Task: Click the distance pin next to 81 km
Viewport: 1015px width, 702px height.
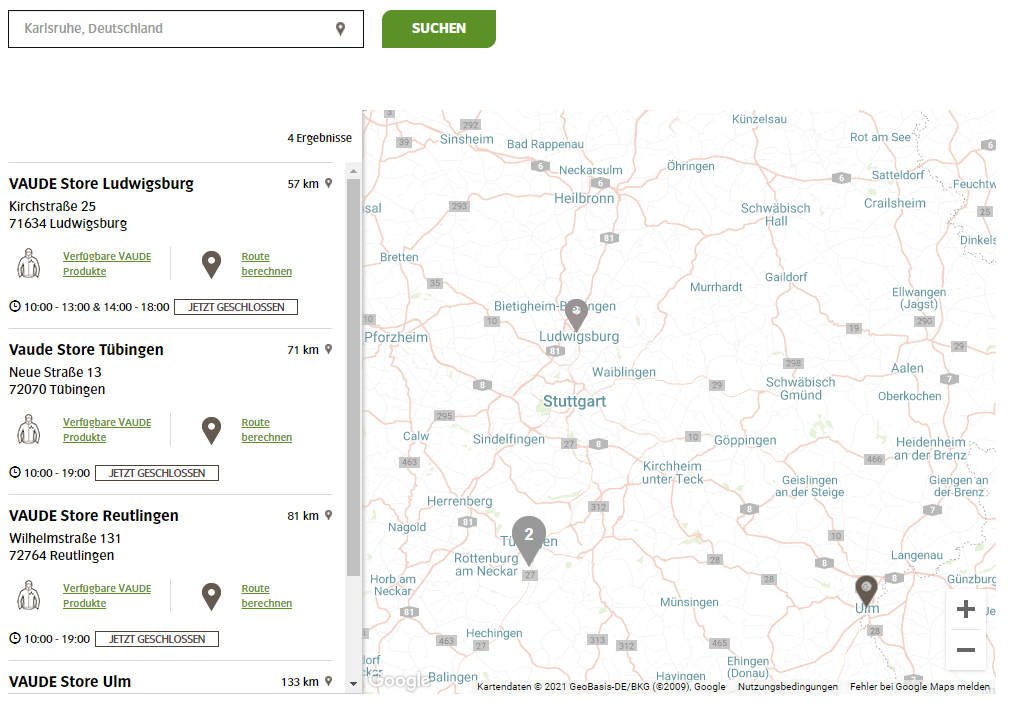Action: 329,515
